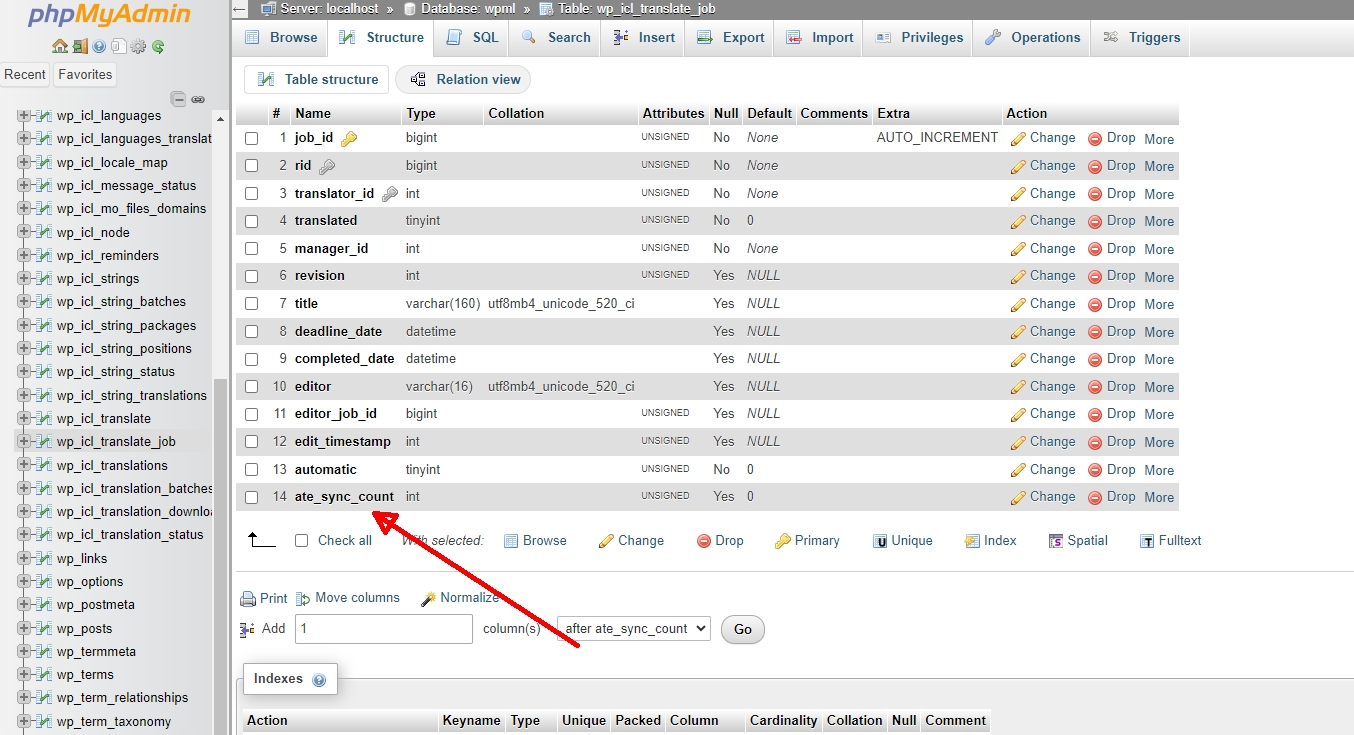Click the Browse icon below the table

pyautogui.click(x=511, y=541)
